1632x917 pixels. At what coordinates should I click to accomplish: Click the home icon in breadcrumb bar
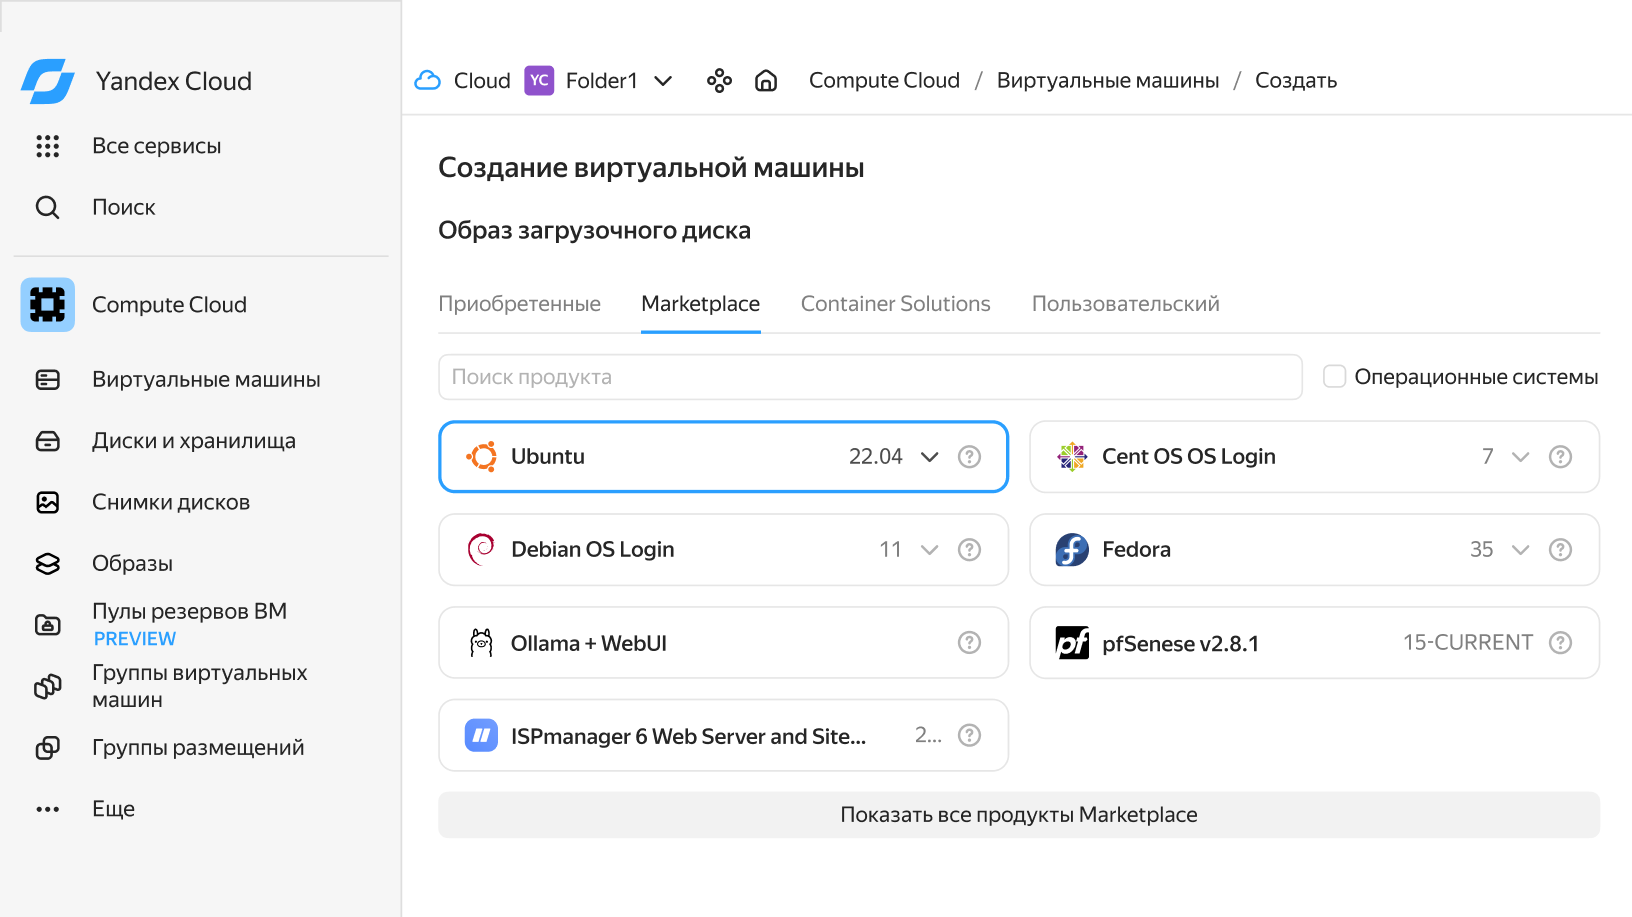(x=766, y=81)
